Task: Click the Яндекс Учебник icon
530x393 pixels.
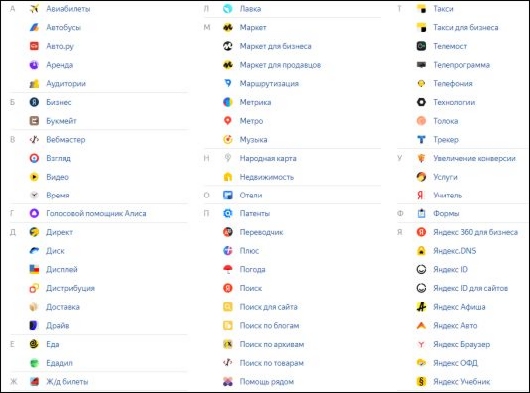Action: pyautogui.click(x=421, y=382)
